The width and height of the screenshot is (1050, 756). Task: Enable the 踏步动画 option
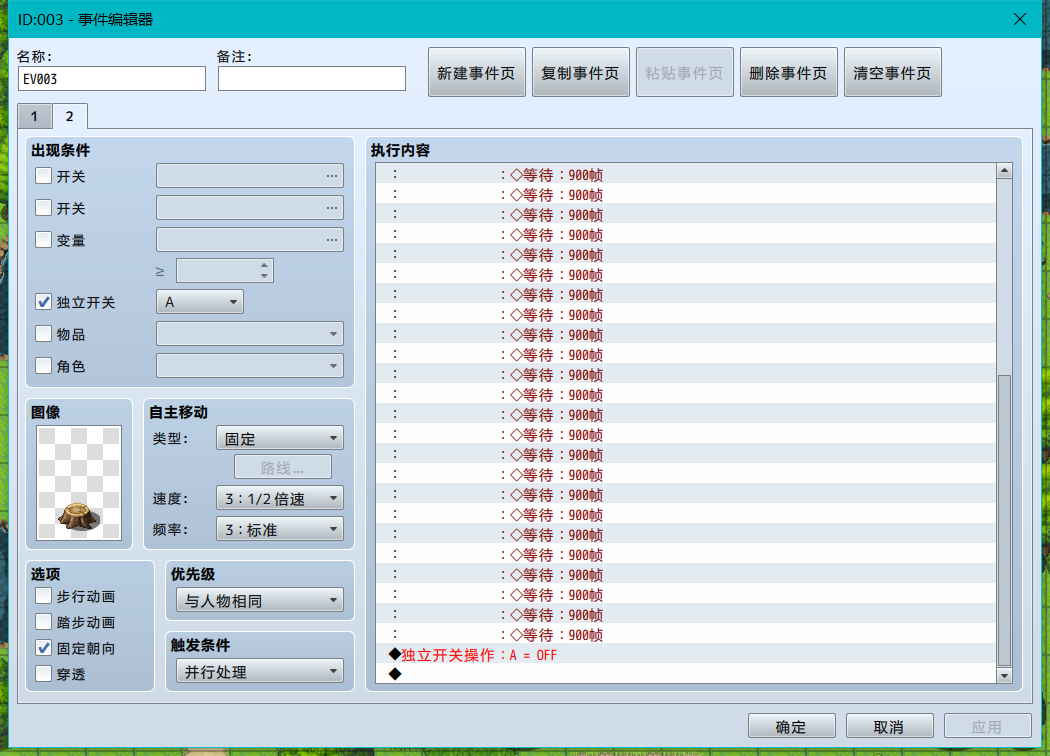point(44,622)
